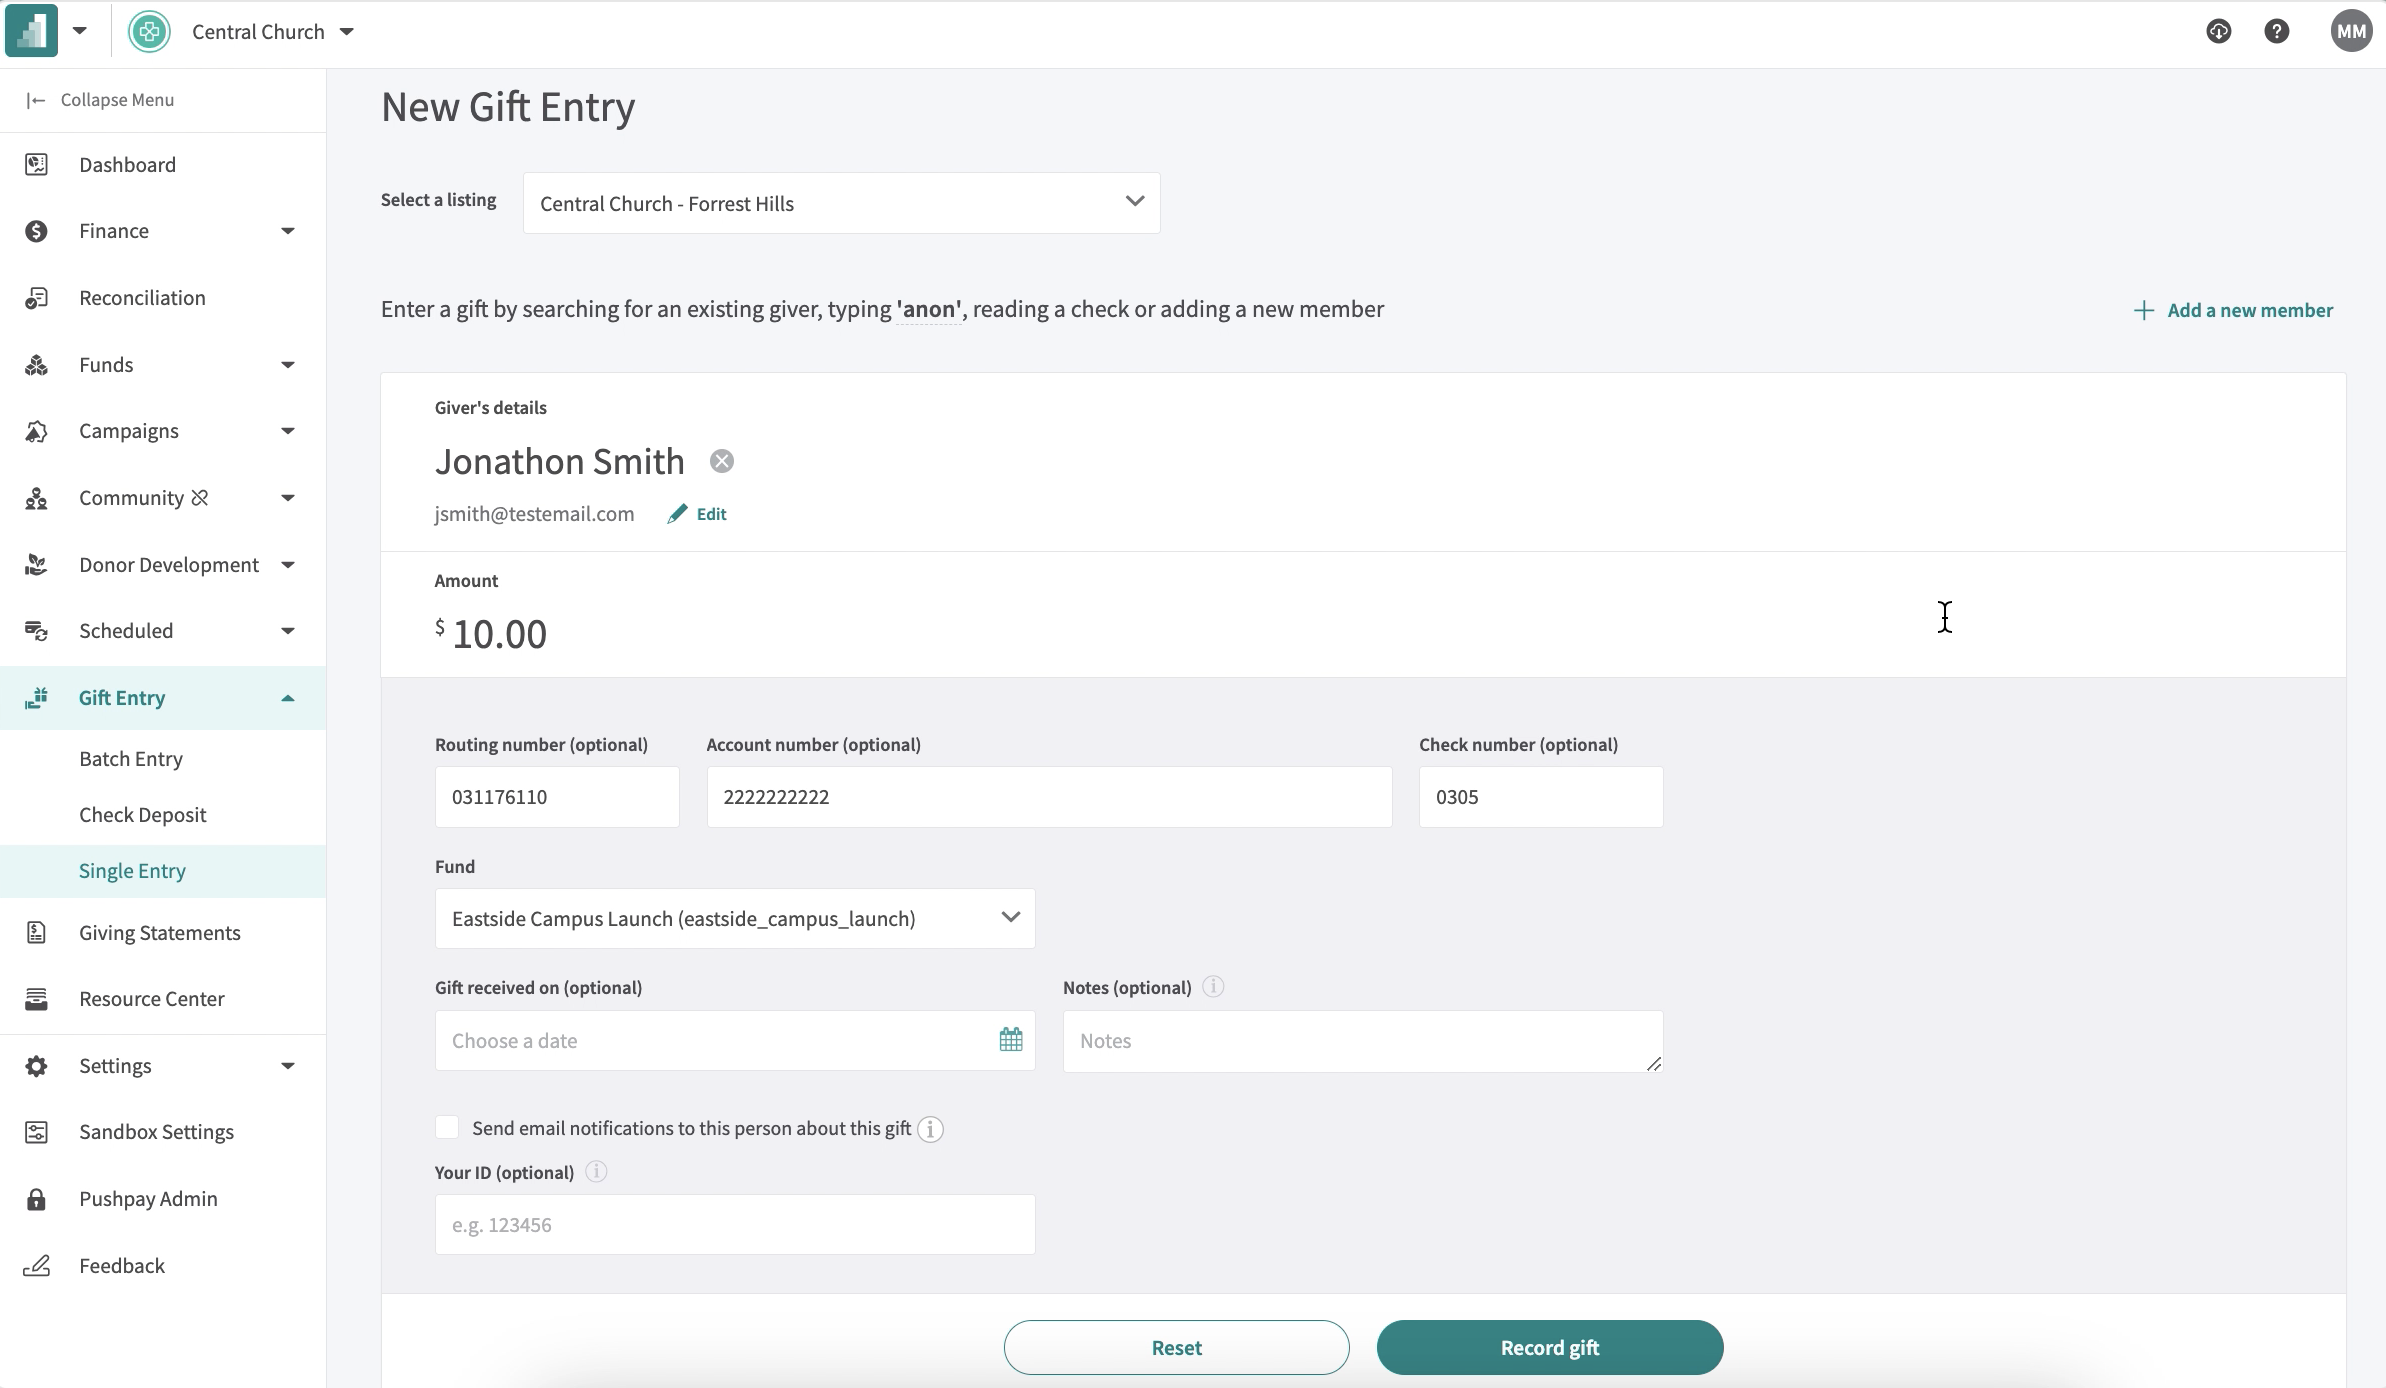Viewport: 2386px width, 1388px height.
Task: Click the calendar icon in date field
Action: 1010,1040
